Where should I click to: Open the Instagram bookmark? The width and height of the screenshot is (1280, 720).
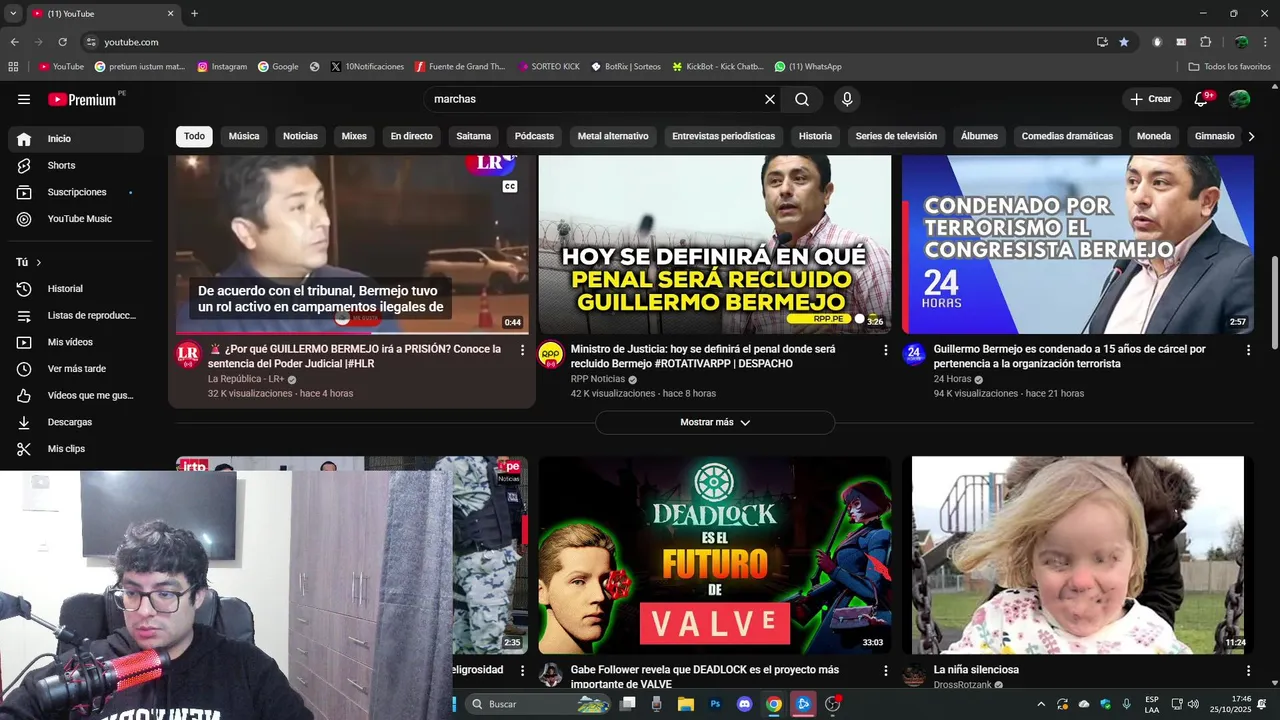coord(222,67)
